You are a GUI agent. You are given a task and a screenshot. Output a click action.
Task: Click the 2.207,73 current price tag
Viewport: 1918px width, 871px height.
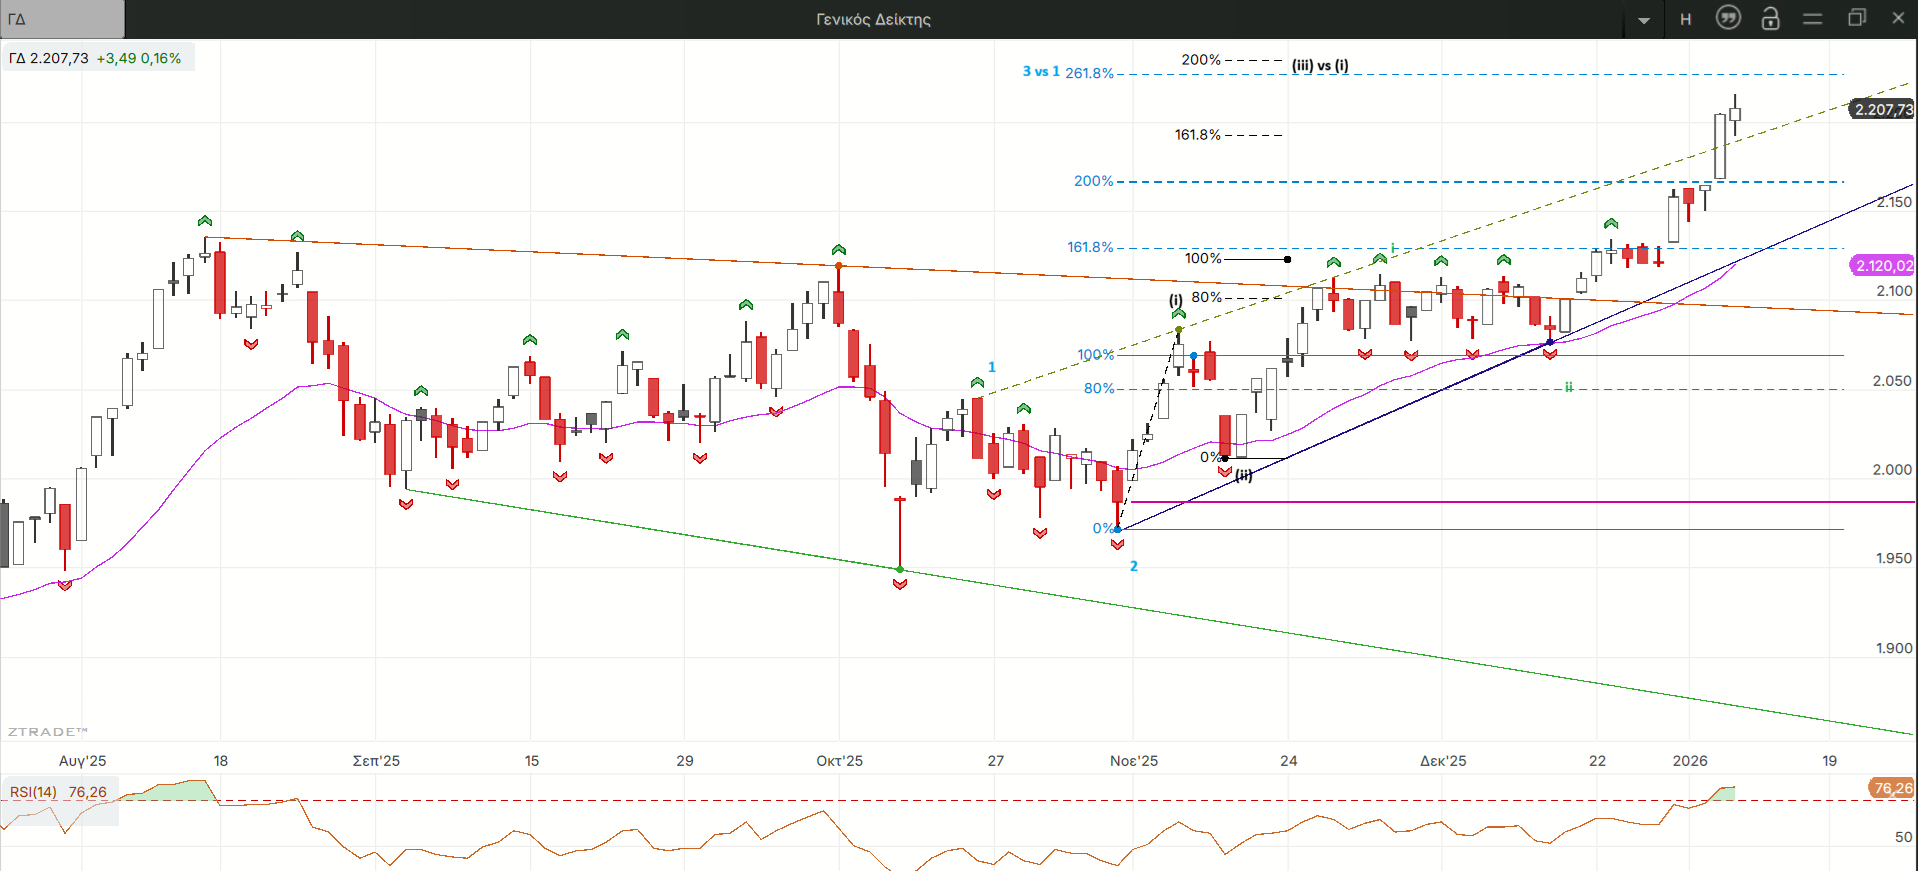pos(1882,109)
